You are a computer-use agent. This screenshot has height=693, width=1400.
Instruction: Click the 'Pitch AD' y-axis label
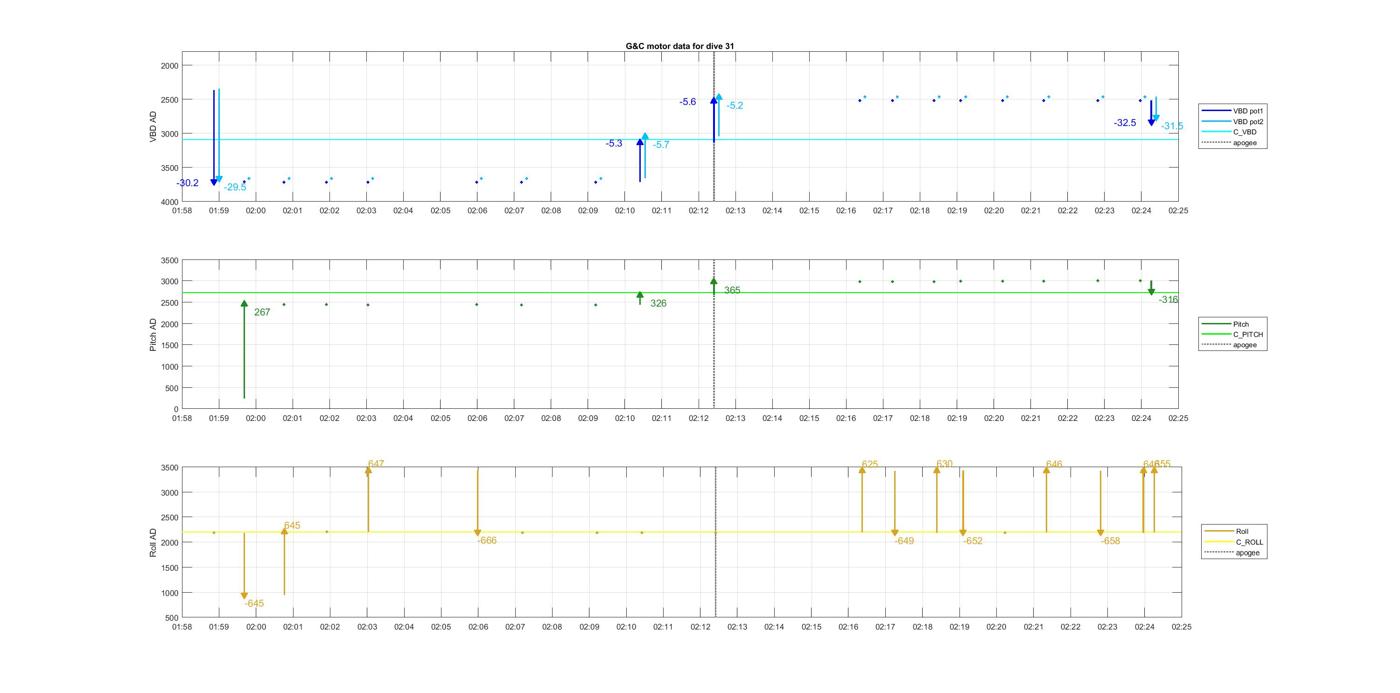tap(154, 335)
